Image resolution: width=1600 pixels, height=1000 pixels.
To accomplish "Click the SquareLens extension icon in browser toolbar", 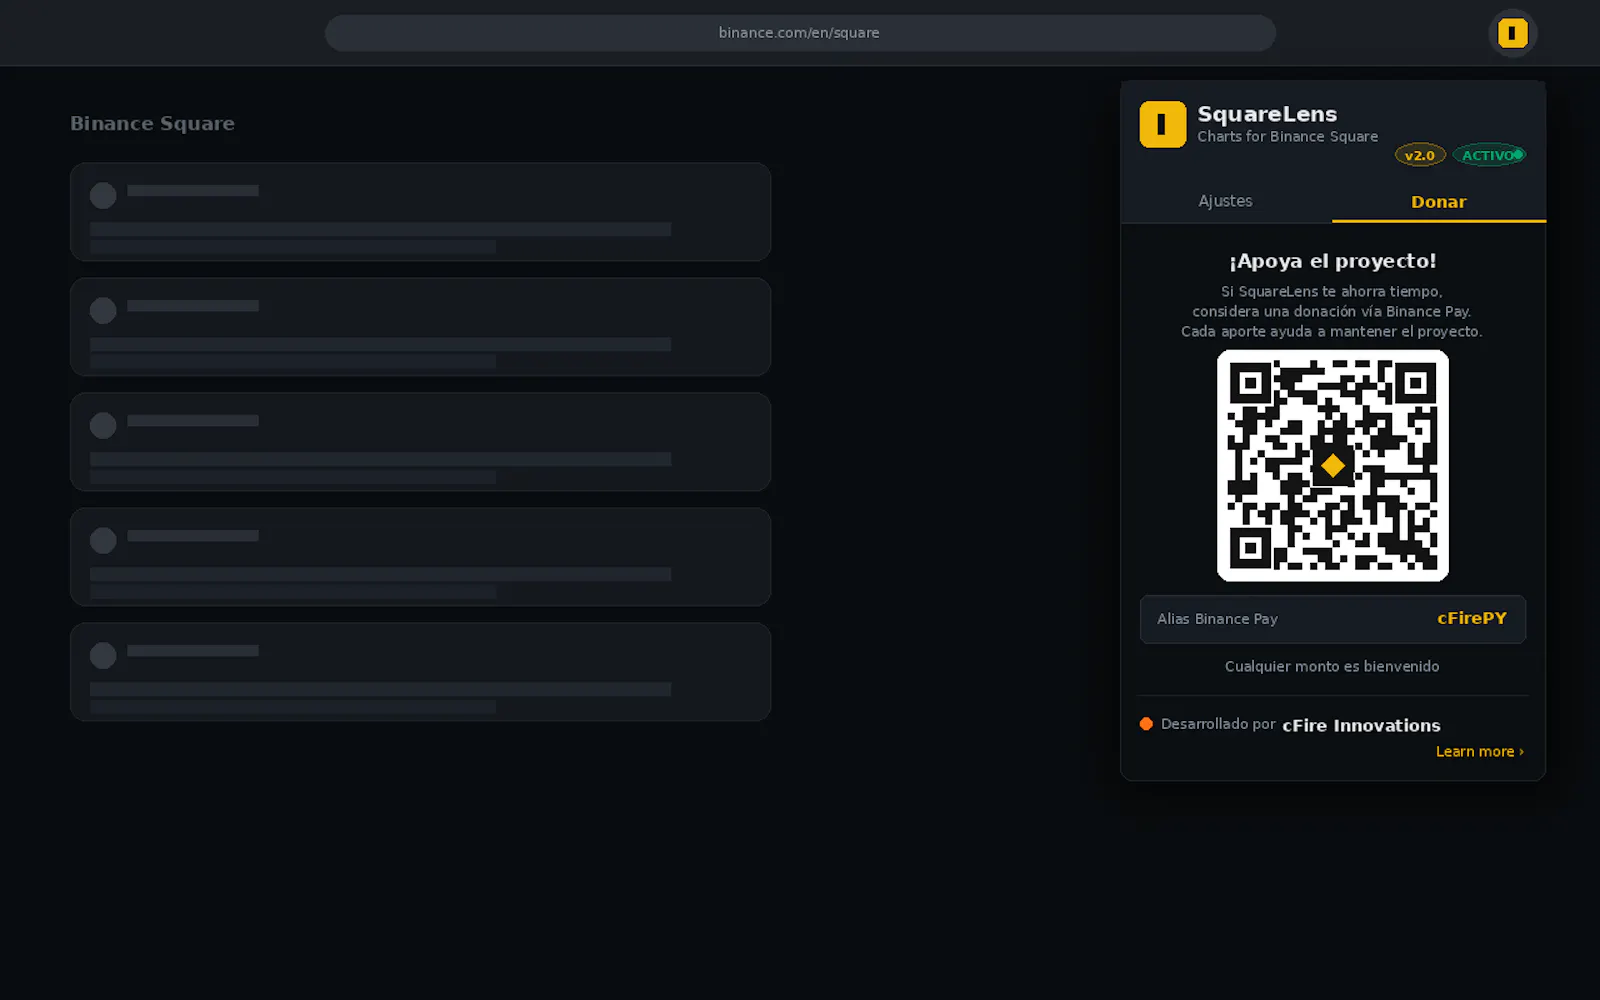I will point(1512,33).
